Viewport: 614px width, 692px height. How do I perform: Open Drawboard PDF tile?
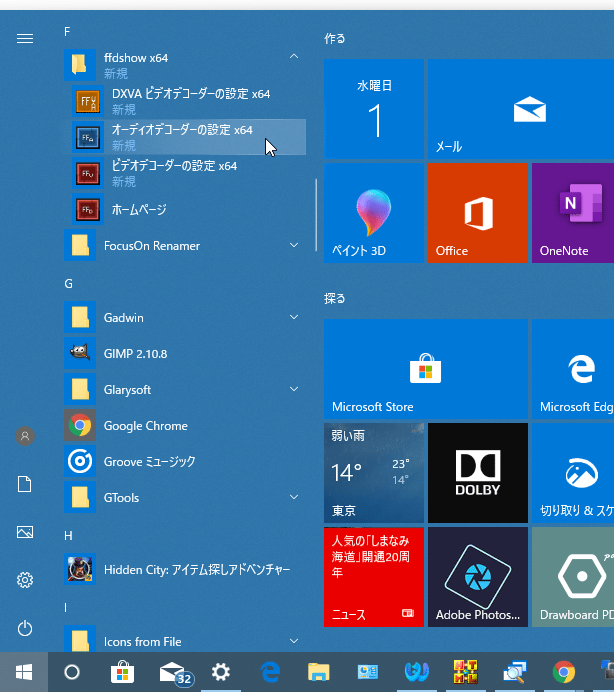click(573, 577)
